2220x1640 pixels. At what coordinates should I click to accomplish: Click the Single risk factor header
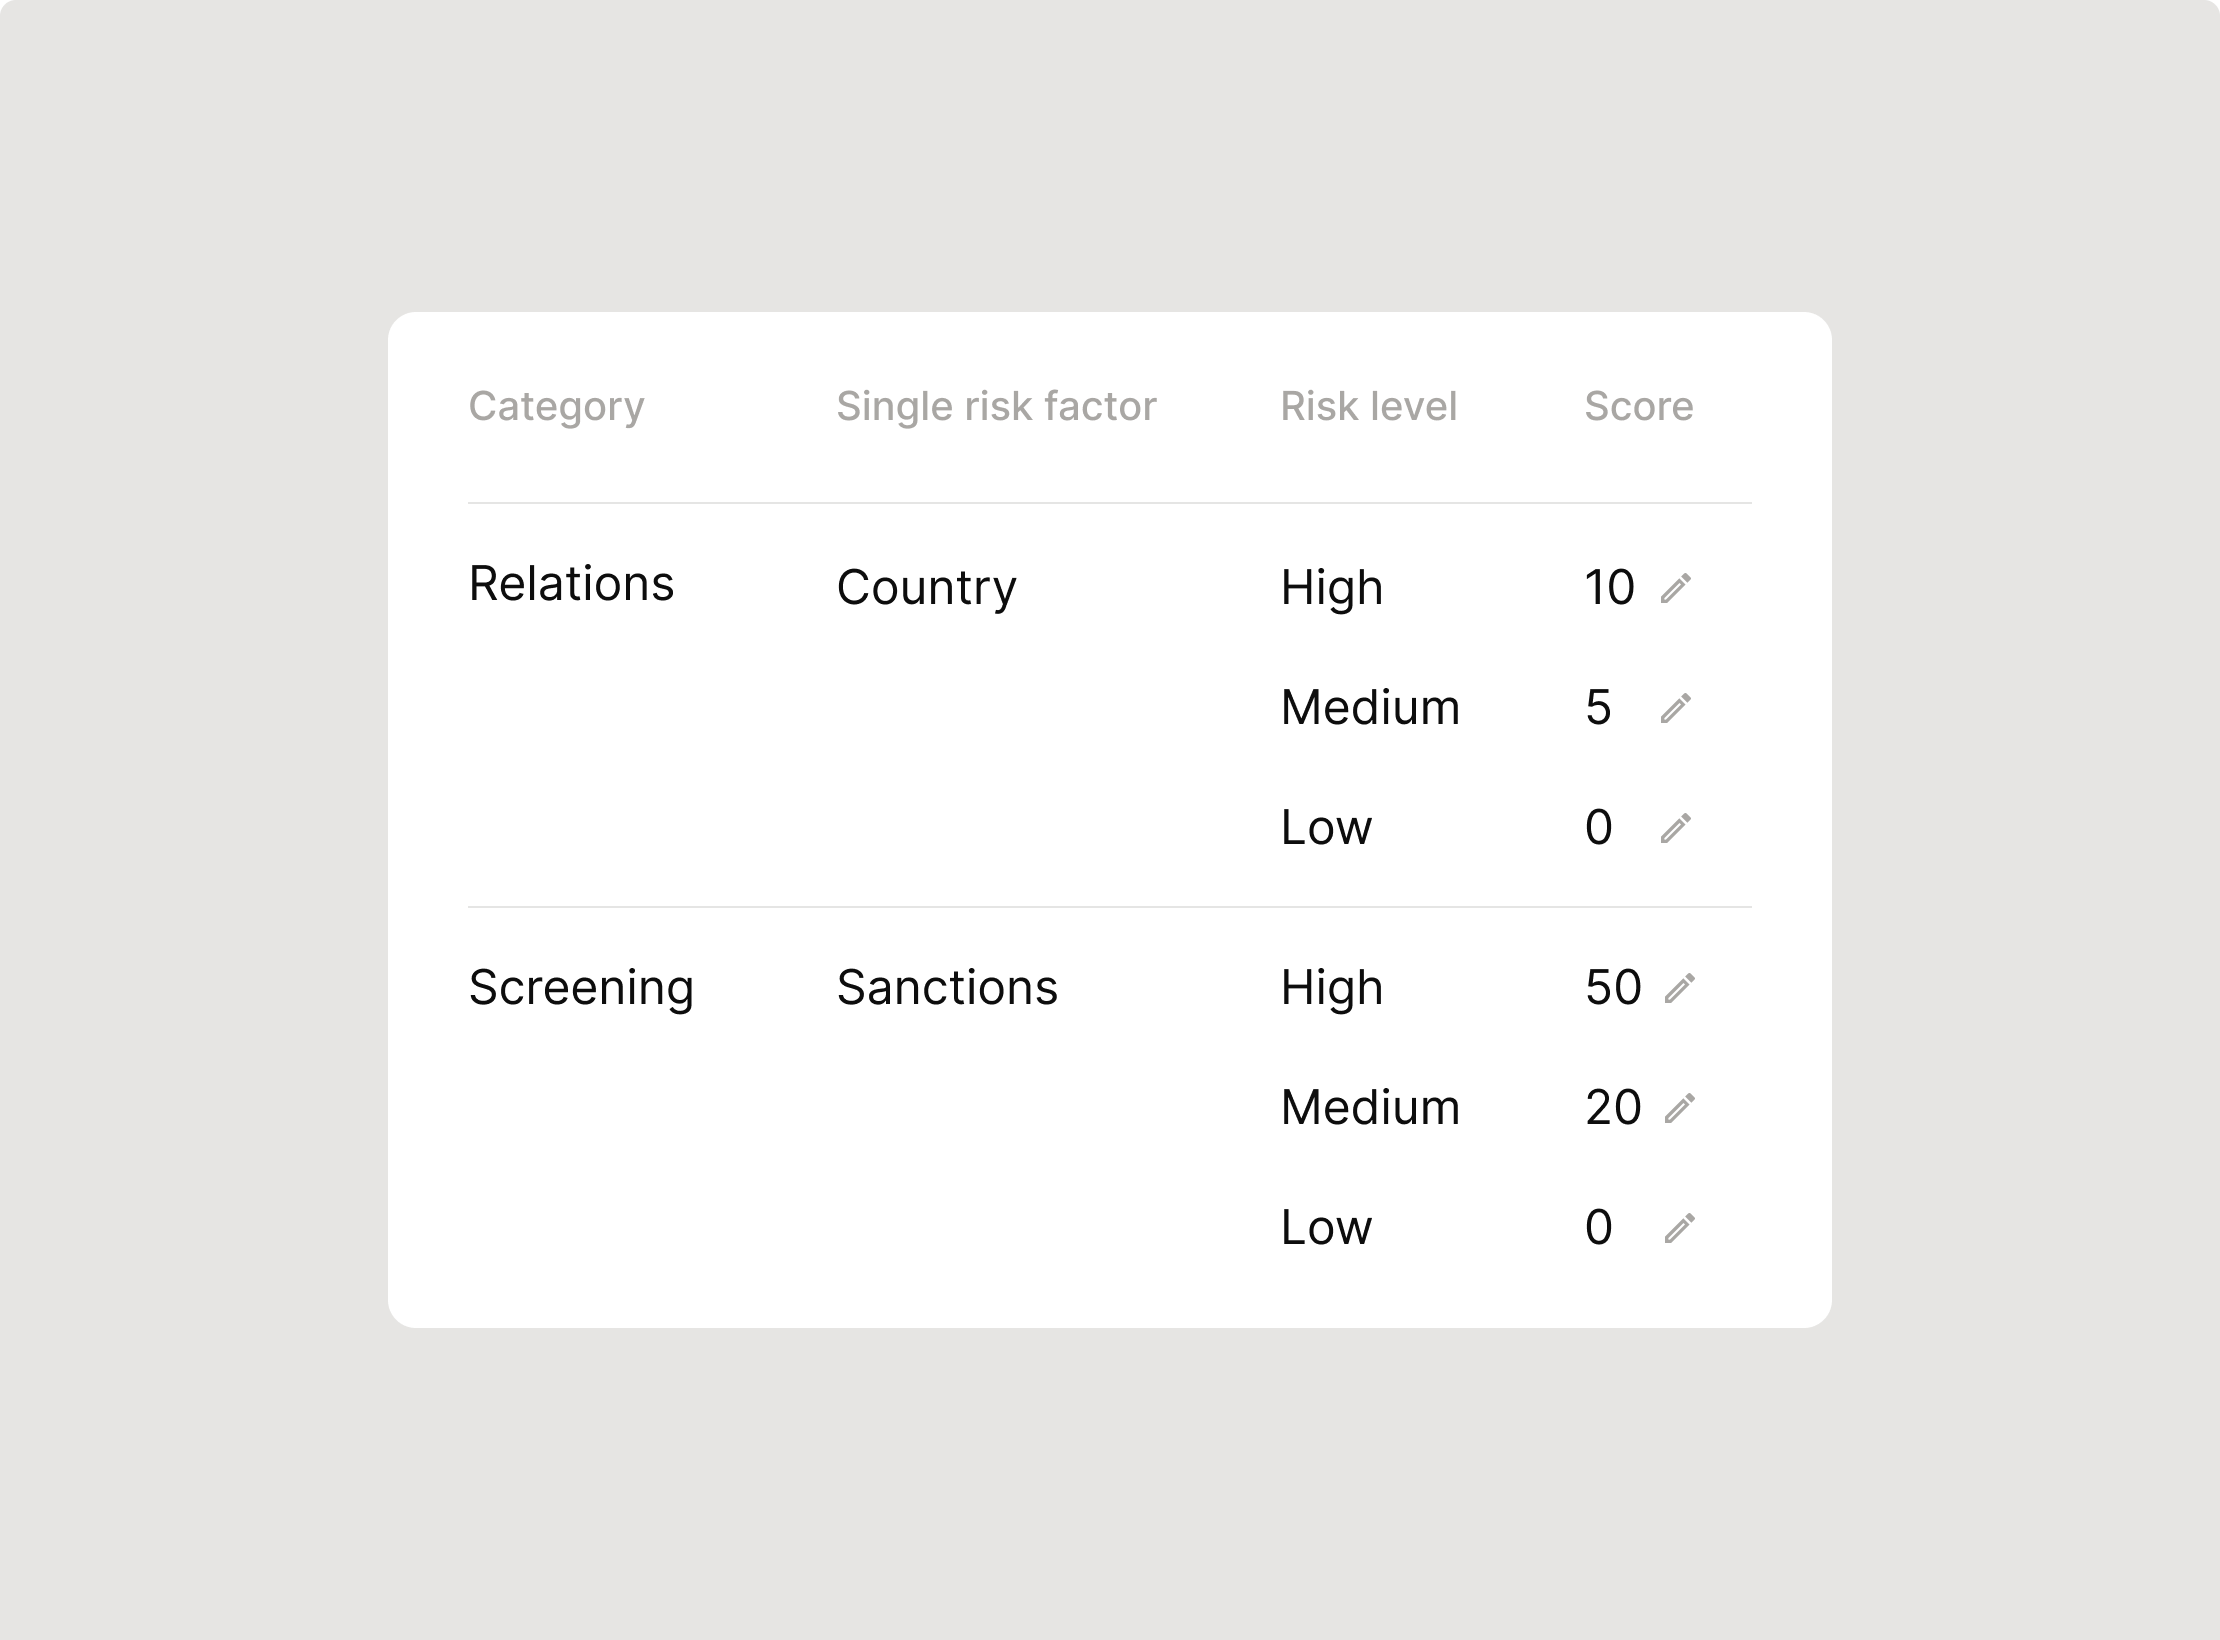pos(996,406)
